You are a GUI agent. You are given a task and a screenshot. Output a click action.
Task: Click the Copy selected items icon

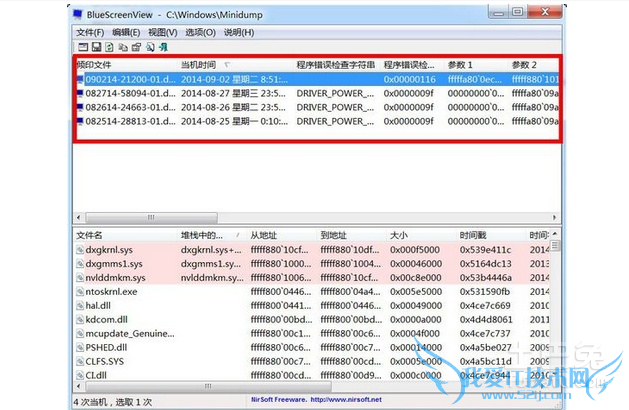[x=123, y=47]
